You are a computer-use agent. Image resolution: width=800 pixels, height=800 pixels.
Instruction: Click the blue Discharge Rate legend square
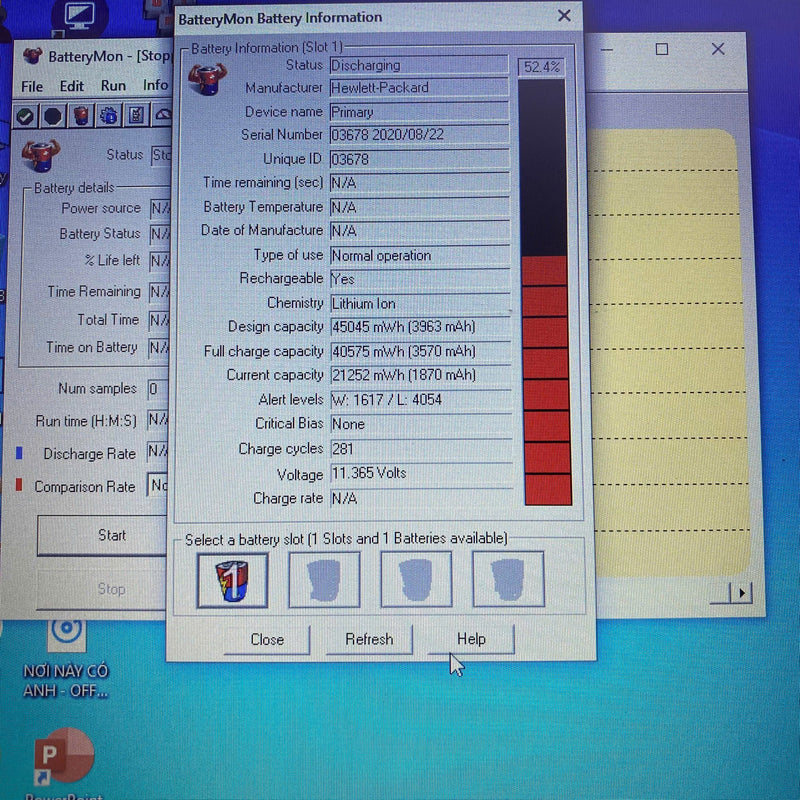[x=19, y=453]
